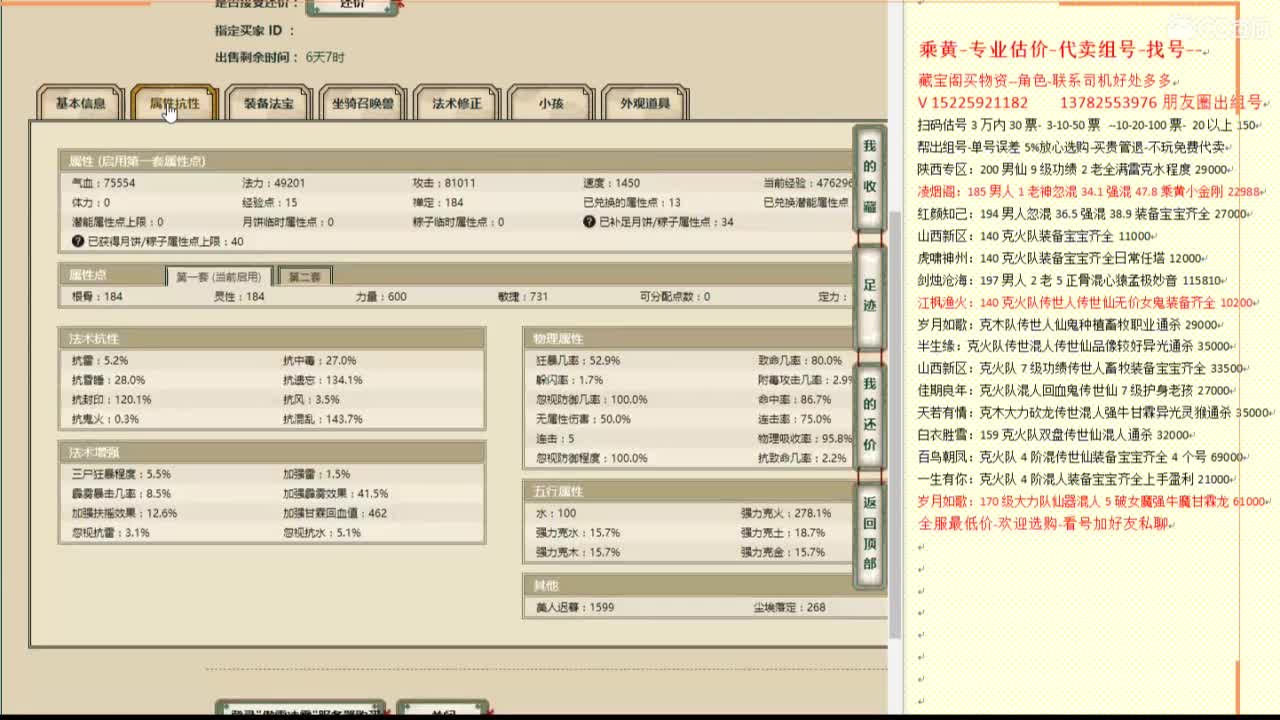Click the 还价 button at top
The image size is (1280, 720).
(352, 5)
